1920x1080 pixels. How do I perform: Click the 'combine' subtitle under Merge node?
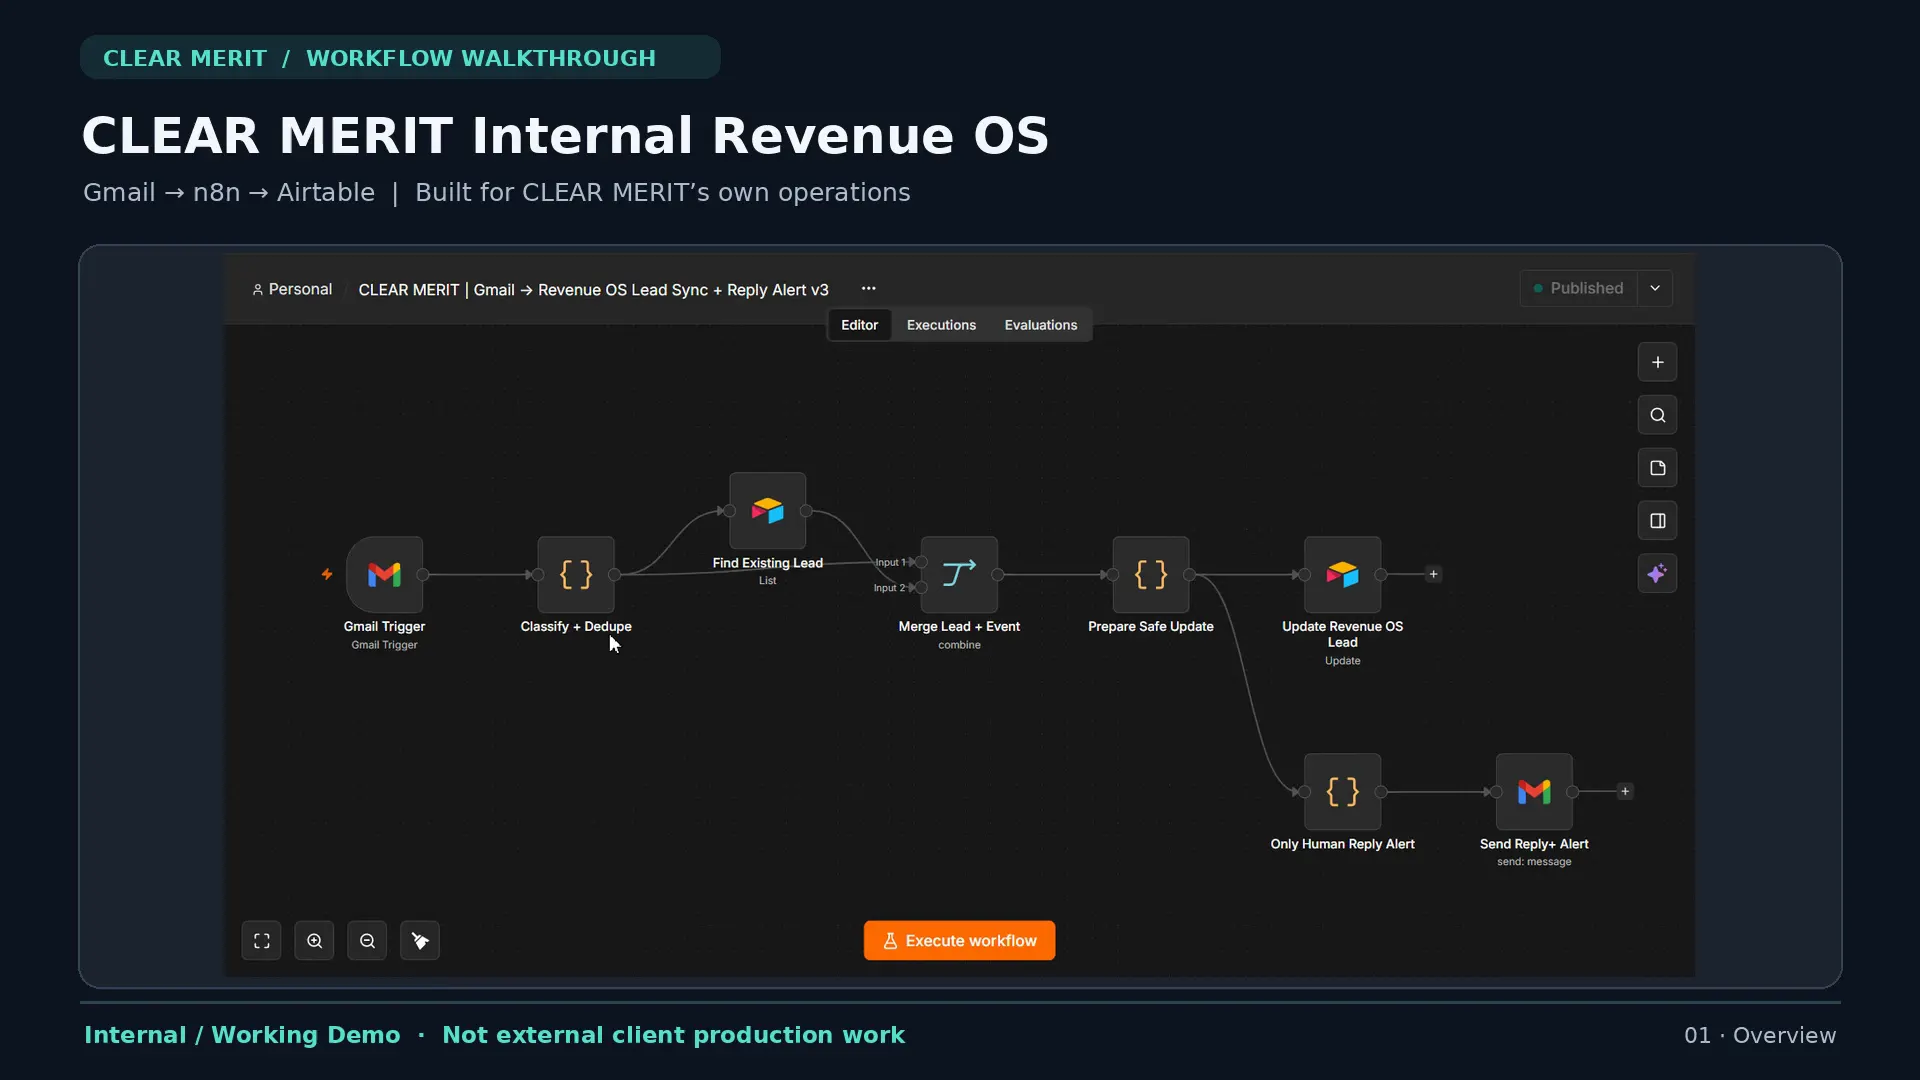click(959, 645)
